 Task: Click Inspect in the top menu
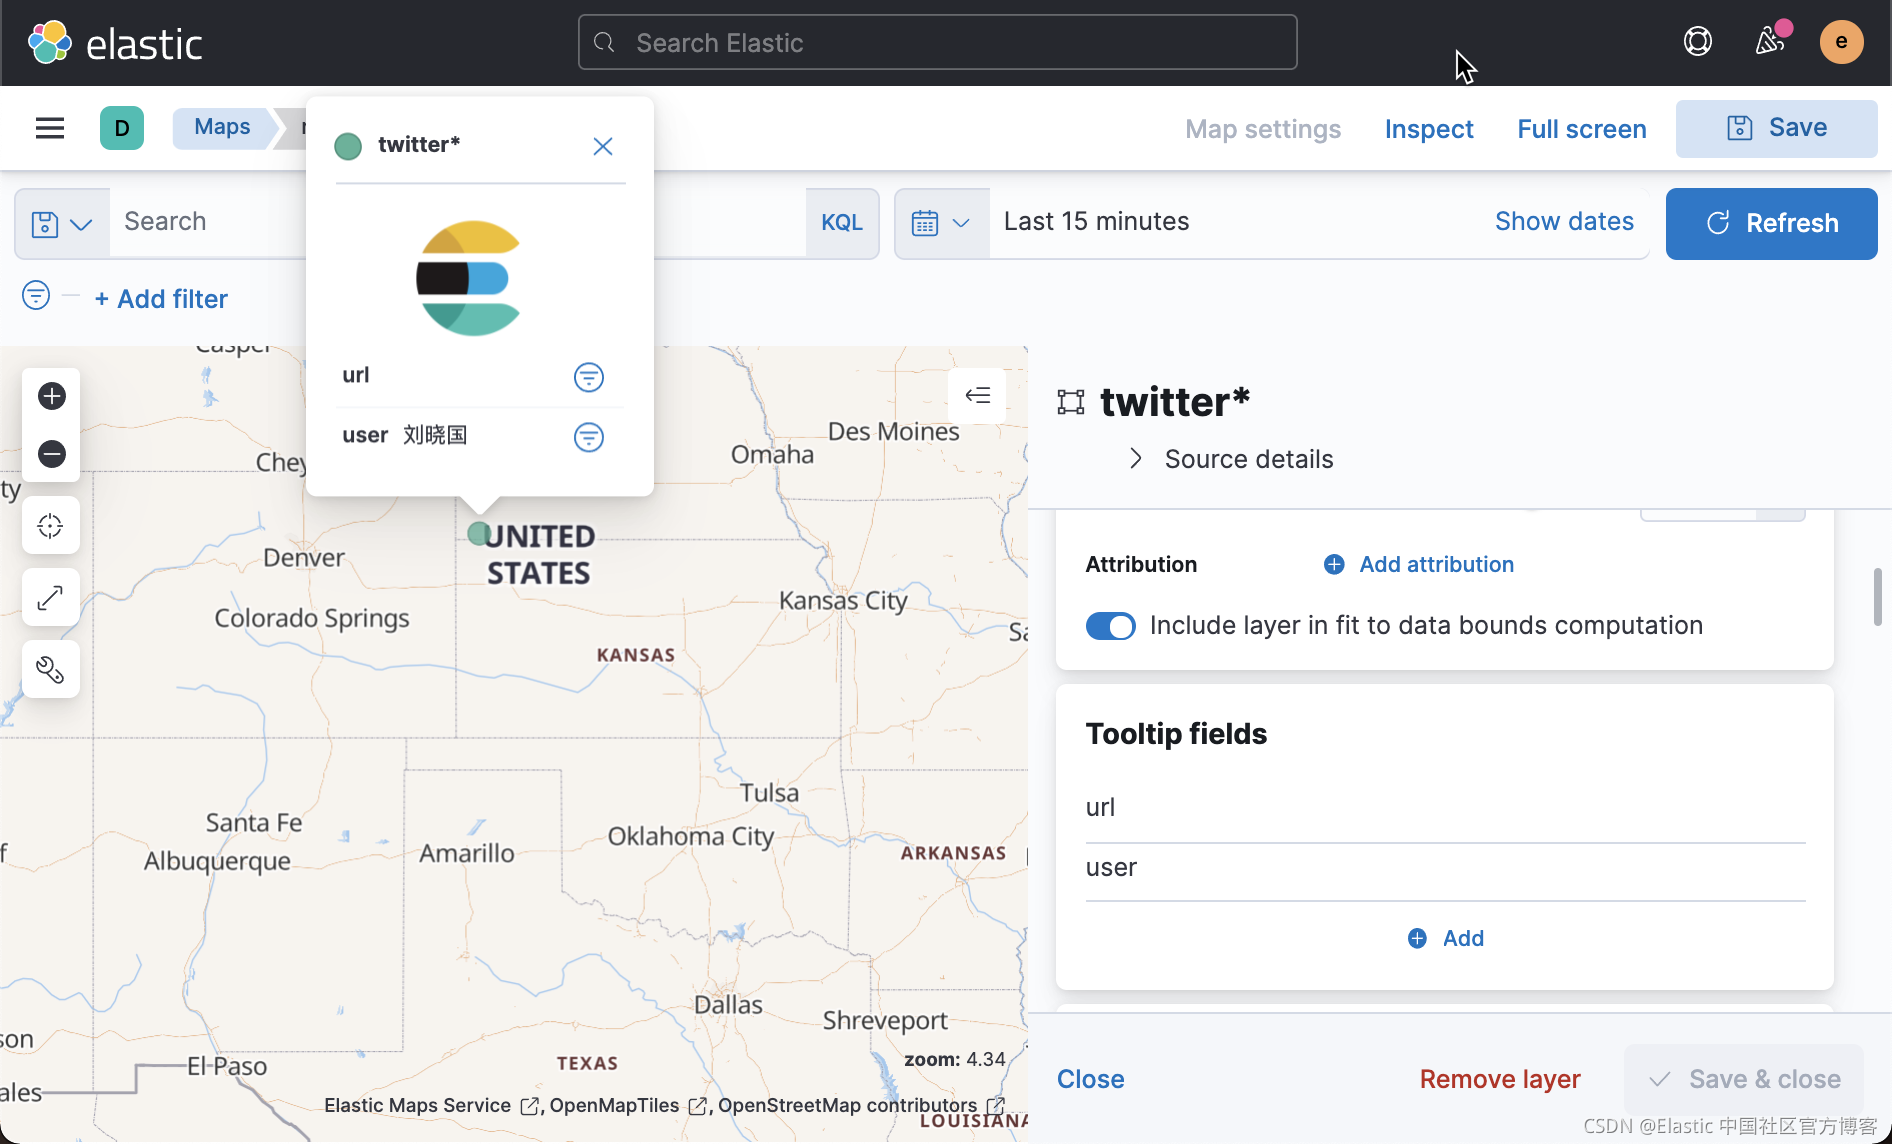pos(1429,129)
